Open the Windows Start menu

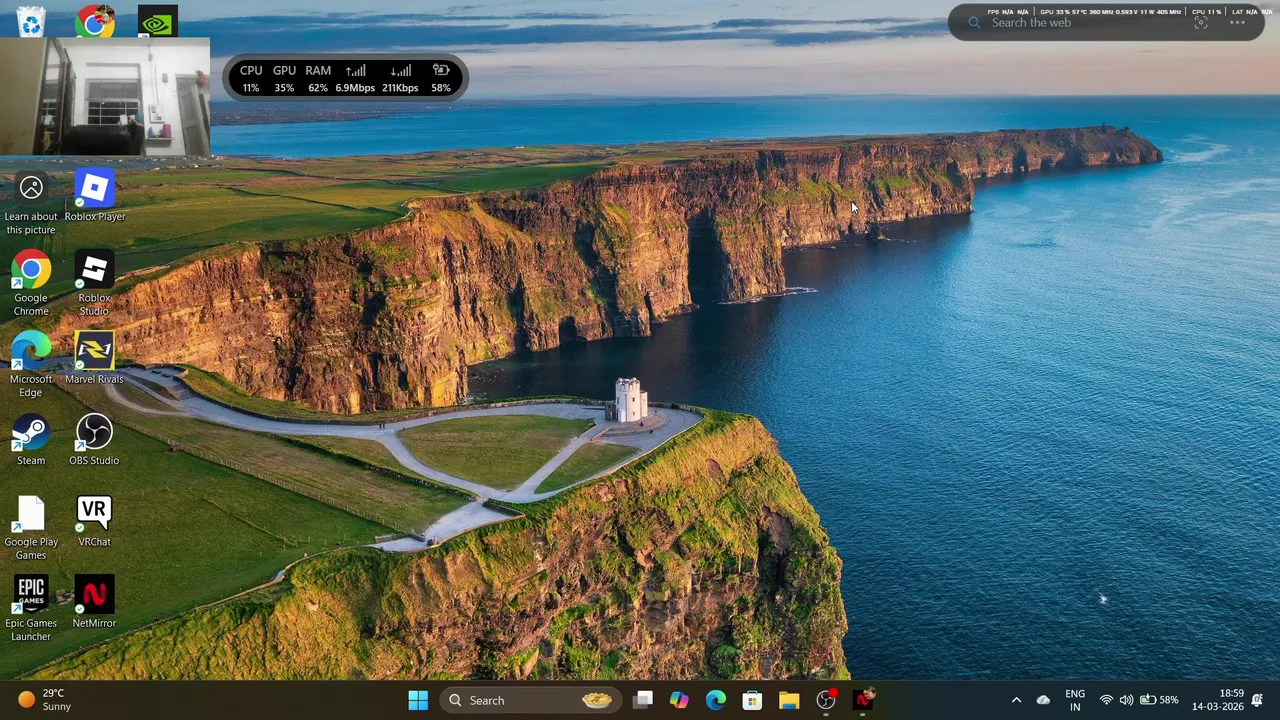418,700
